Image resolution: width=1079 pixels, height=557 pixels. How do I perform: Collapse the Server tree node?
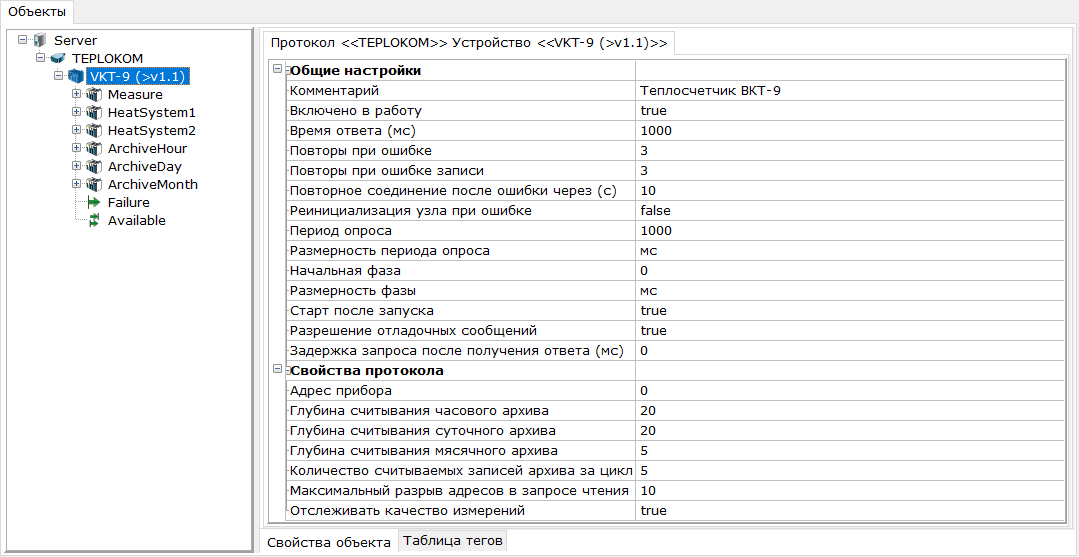[x=23, y=40]
